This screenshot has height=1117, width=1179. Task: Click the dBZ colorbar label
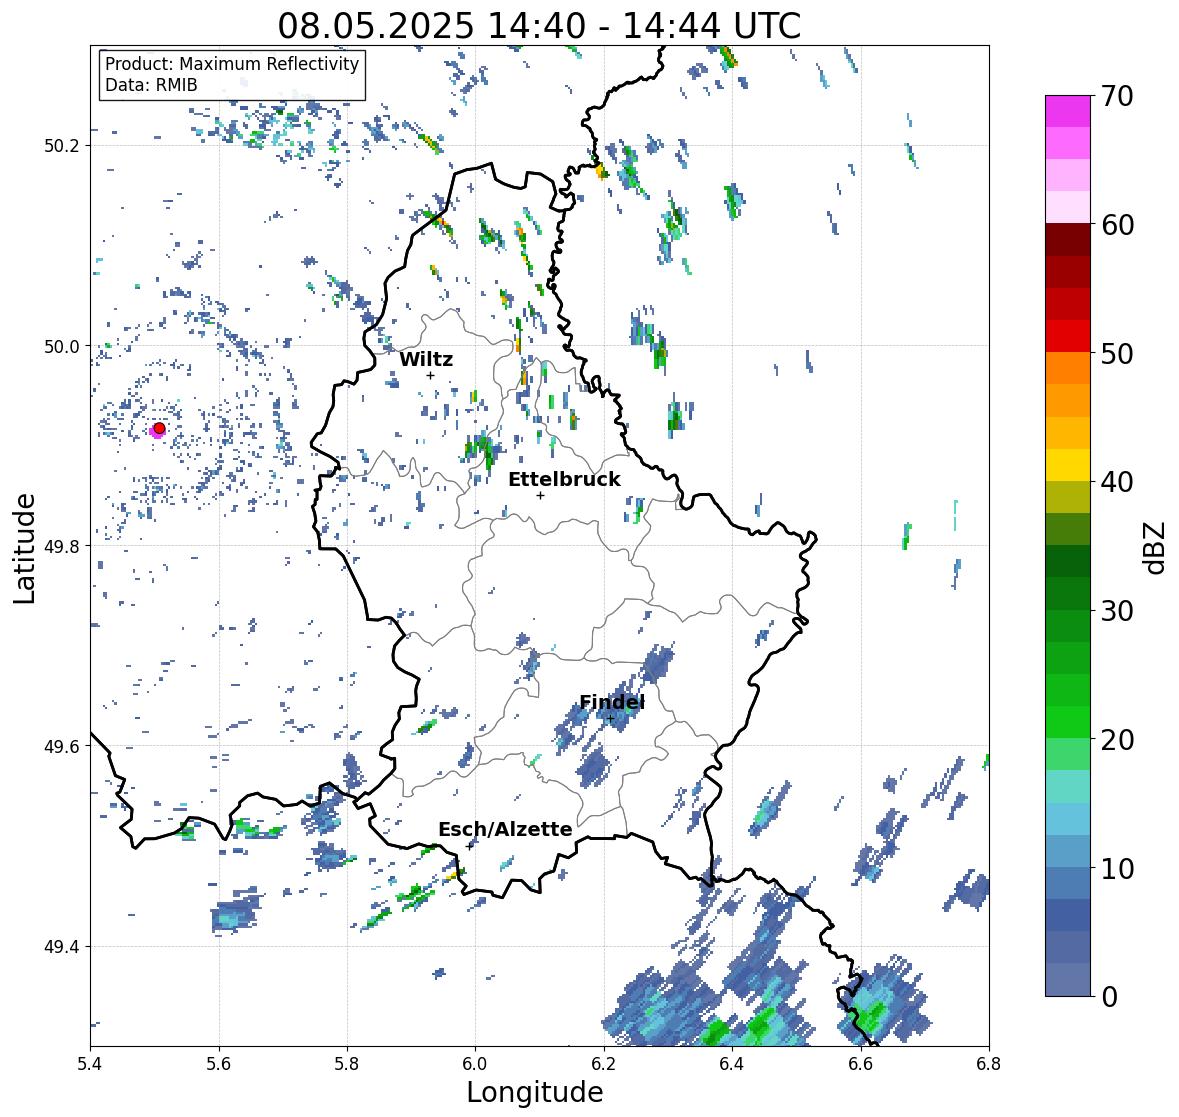[1156, 549]
